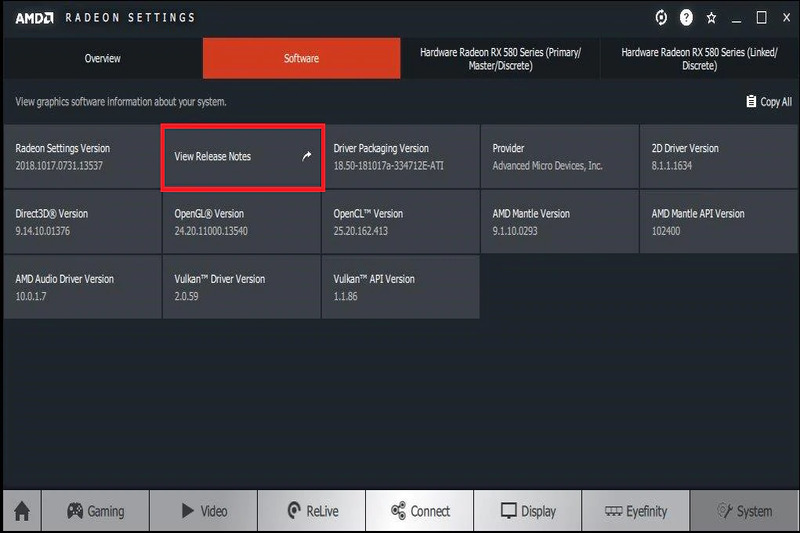
Task: Open the Connect section
Action: coord(420,511)
